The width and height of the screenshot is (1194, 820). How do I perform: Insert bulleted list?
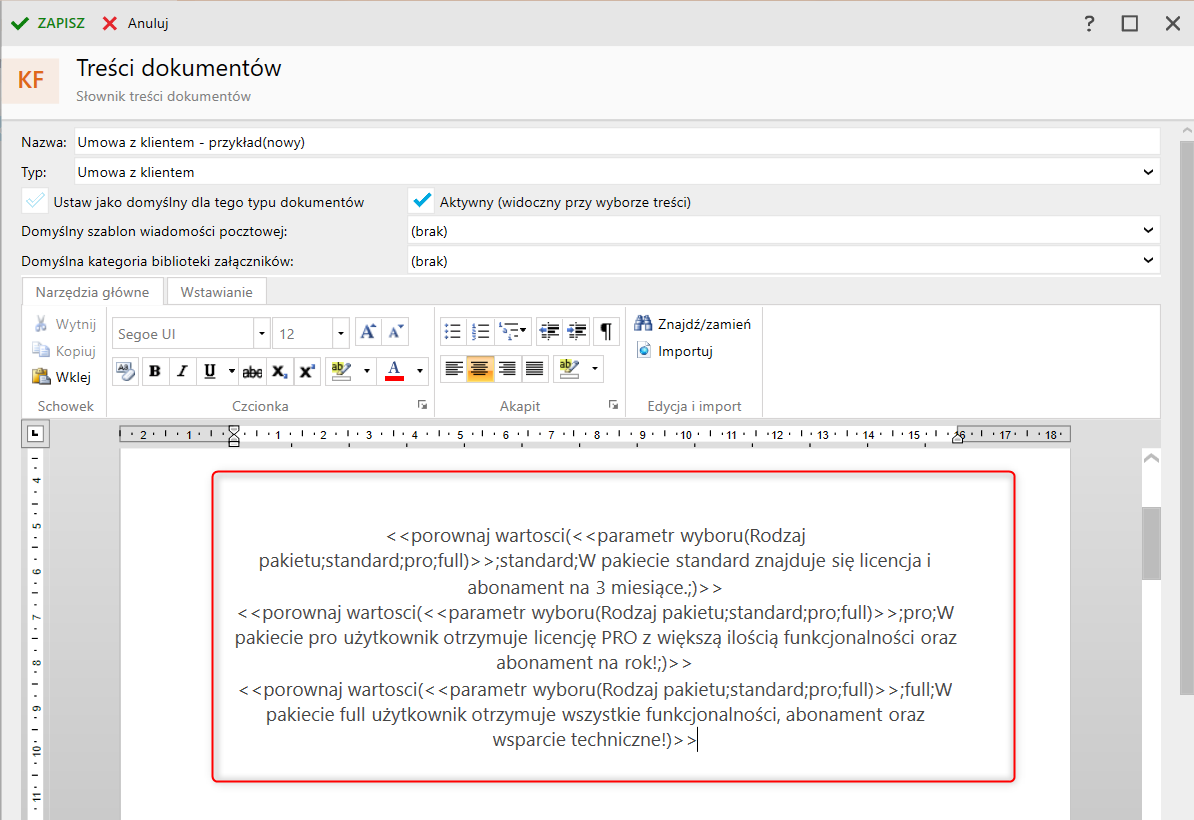point(452,331)
